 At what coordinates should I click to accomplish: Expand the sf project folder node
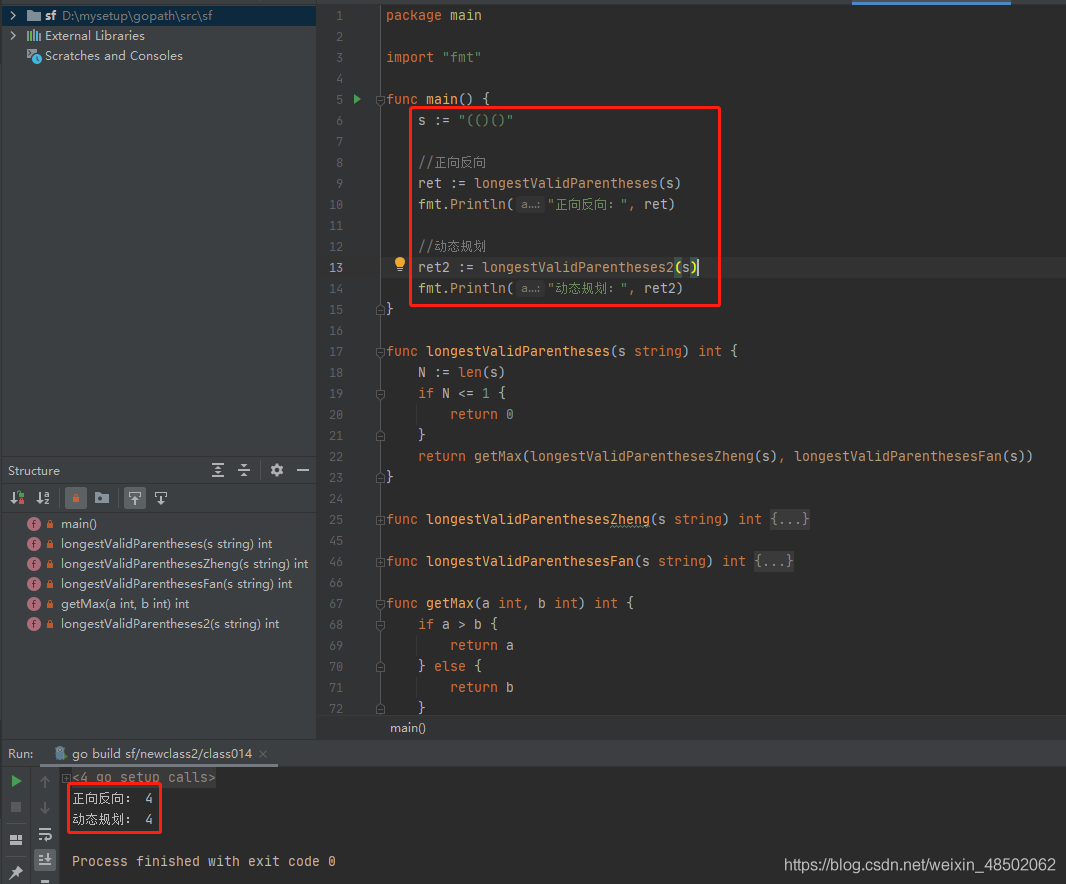13,15
